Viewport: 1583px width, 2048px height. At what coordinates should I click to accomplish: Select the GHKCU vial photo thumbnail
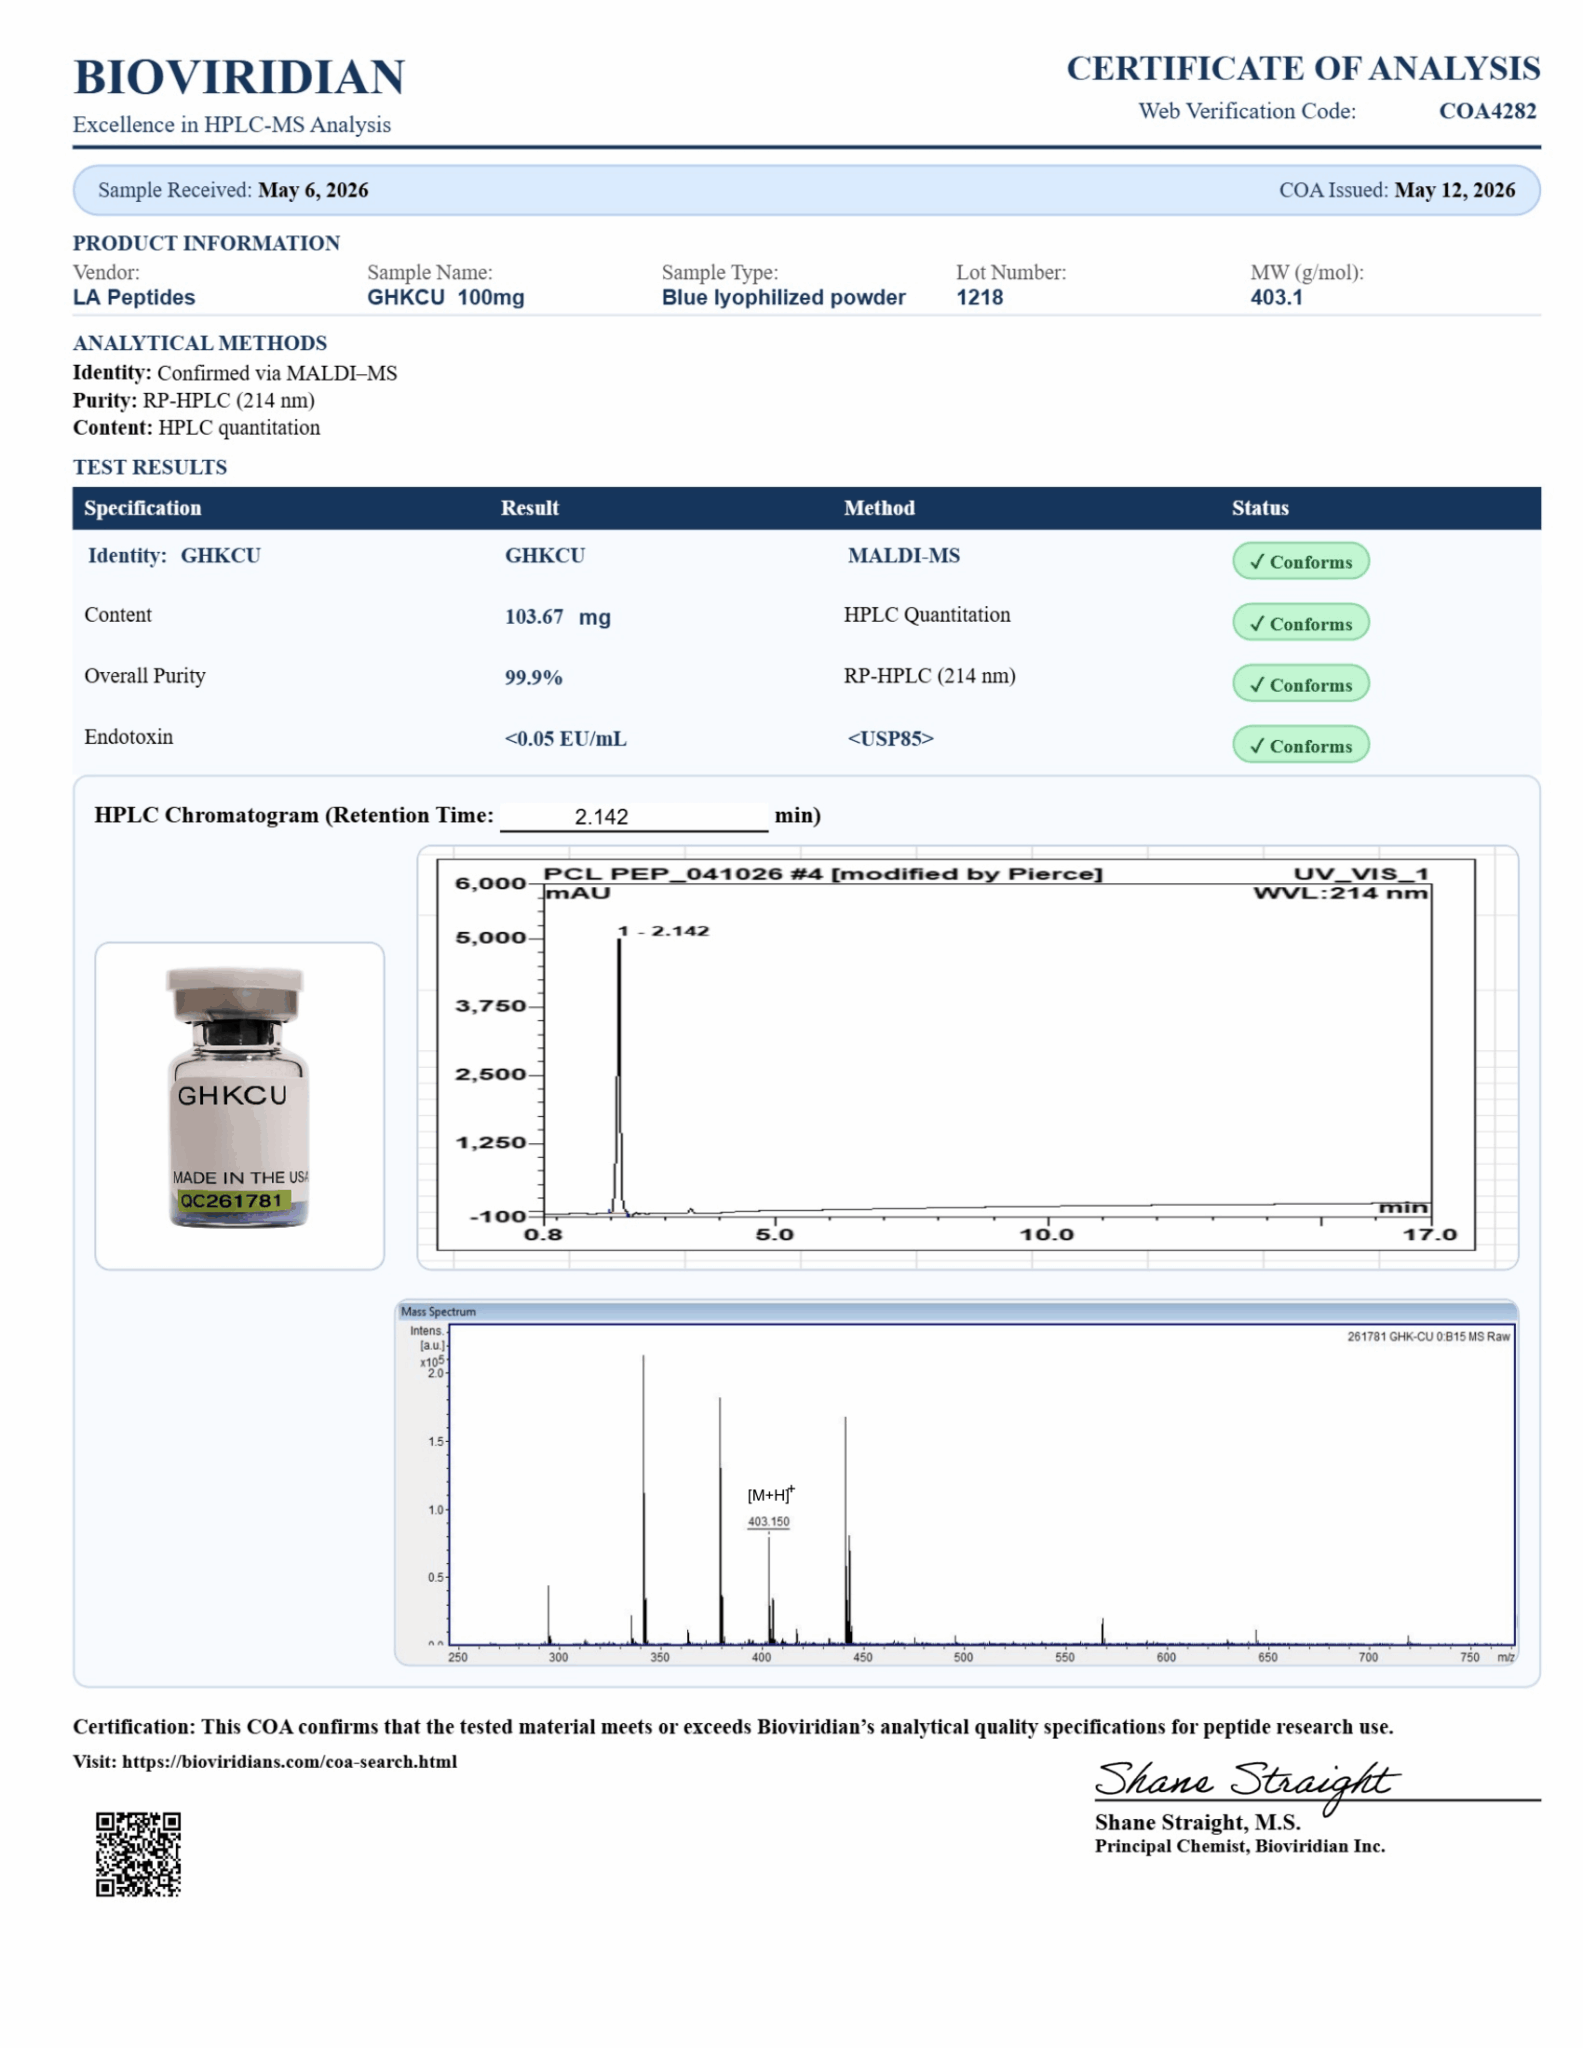[x=239, y=1105]
